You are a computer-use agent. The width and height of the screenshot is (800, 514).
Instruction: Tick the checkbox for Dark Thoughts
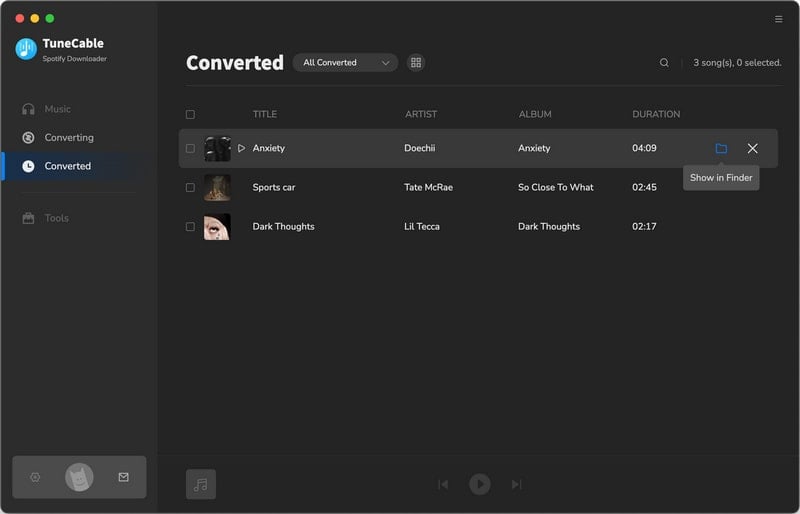tap(190, 227)
